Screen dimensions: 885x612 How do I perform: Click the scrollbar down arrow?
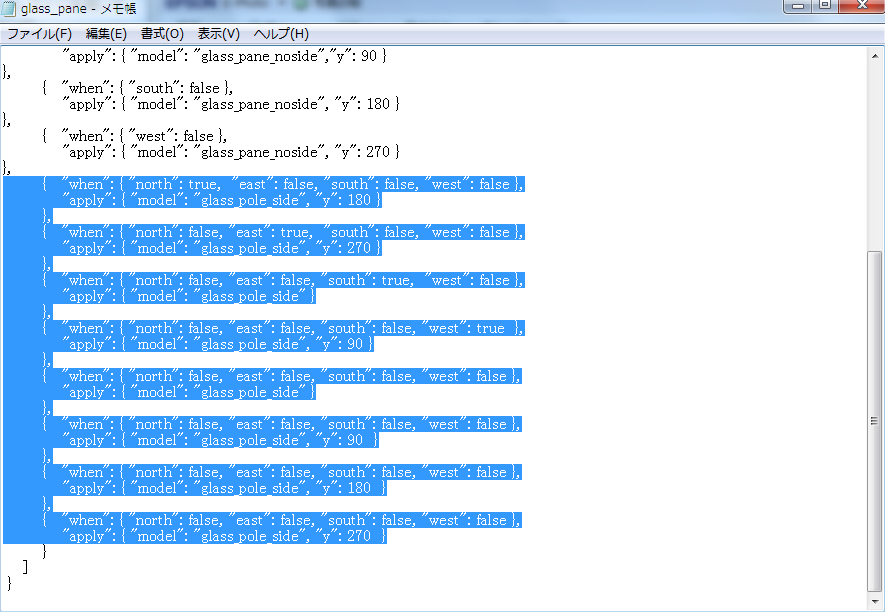click(875, 601)
